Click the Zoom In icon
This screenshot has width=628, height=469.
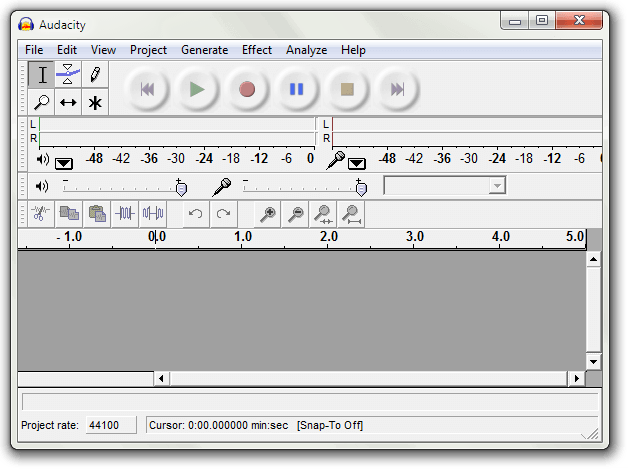point(268,213)
